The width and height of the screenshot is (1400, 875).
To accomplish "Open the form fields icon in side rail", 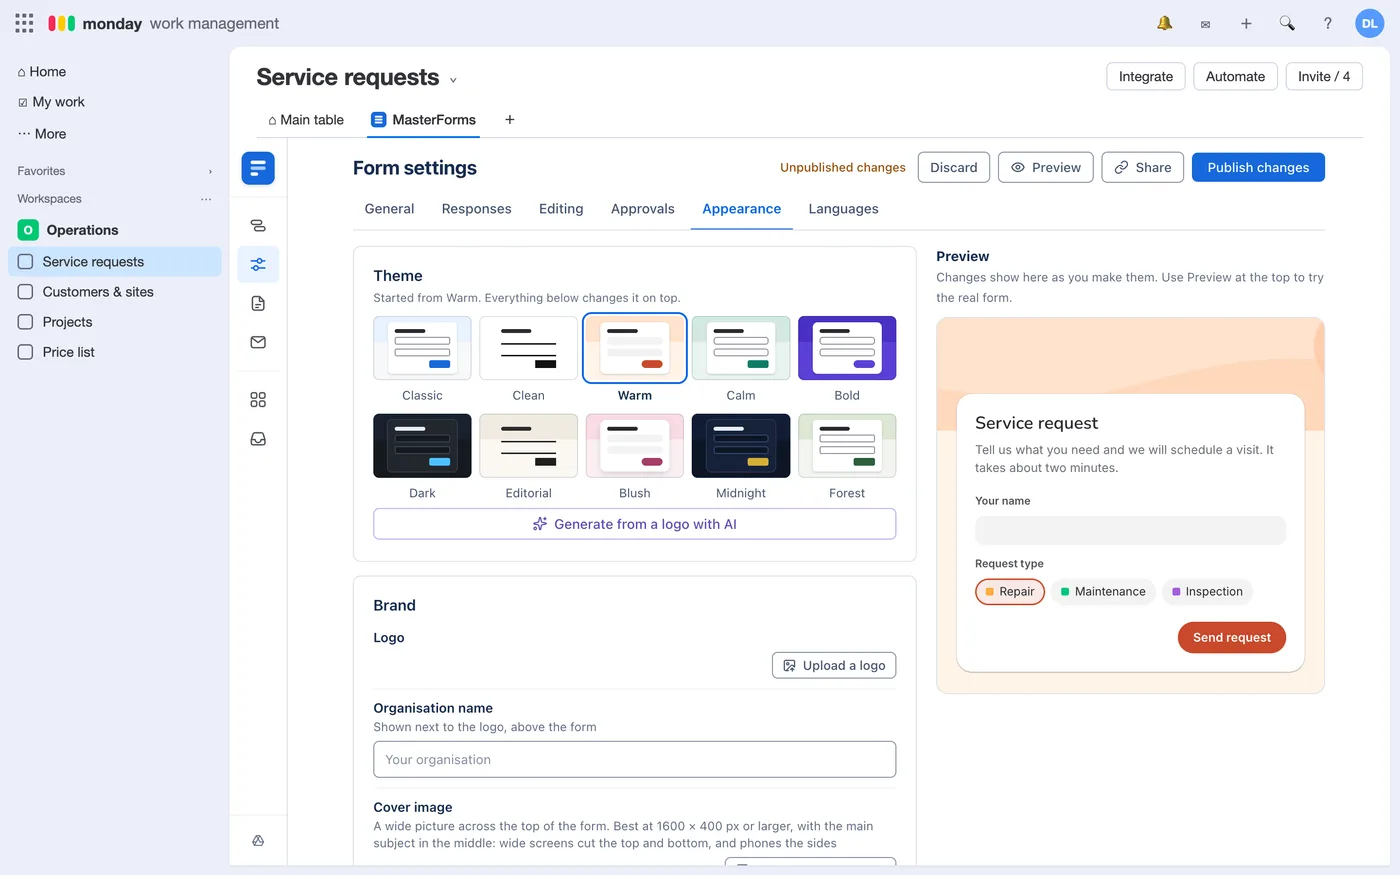I will point(258,226).
